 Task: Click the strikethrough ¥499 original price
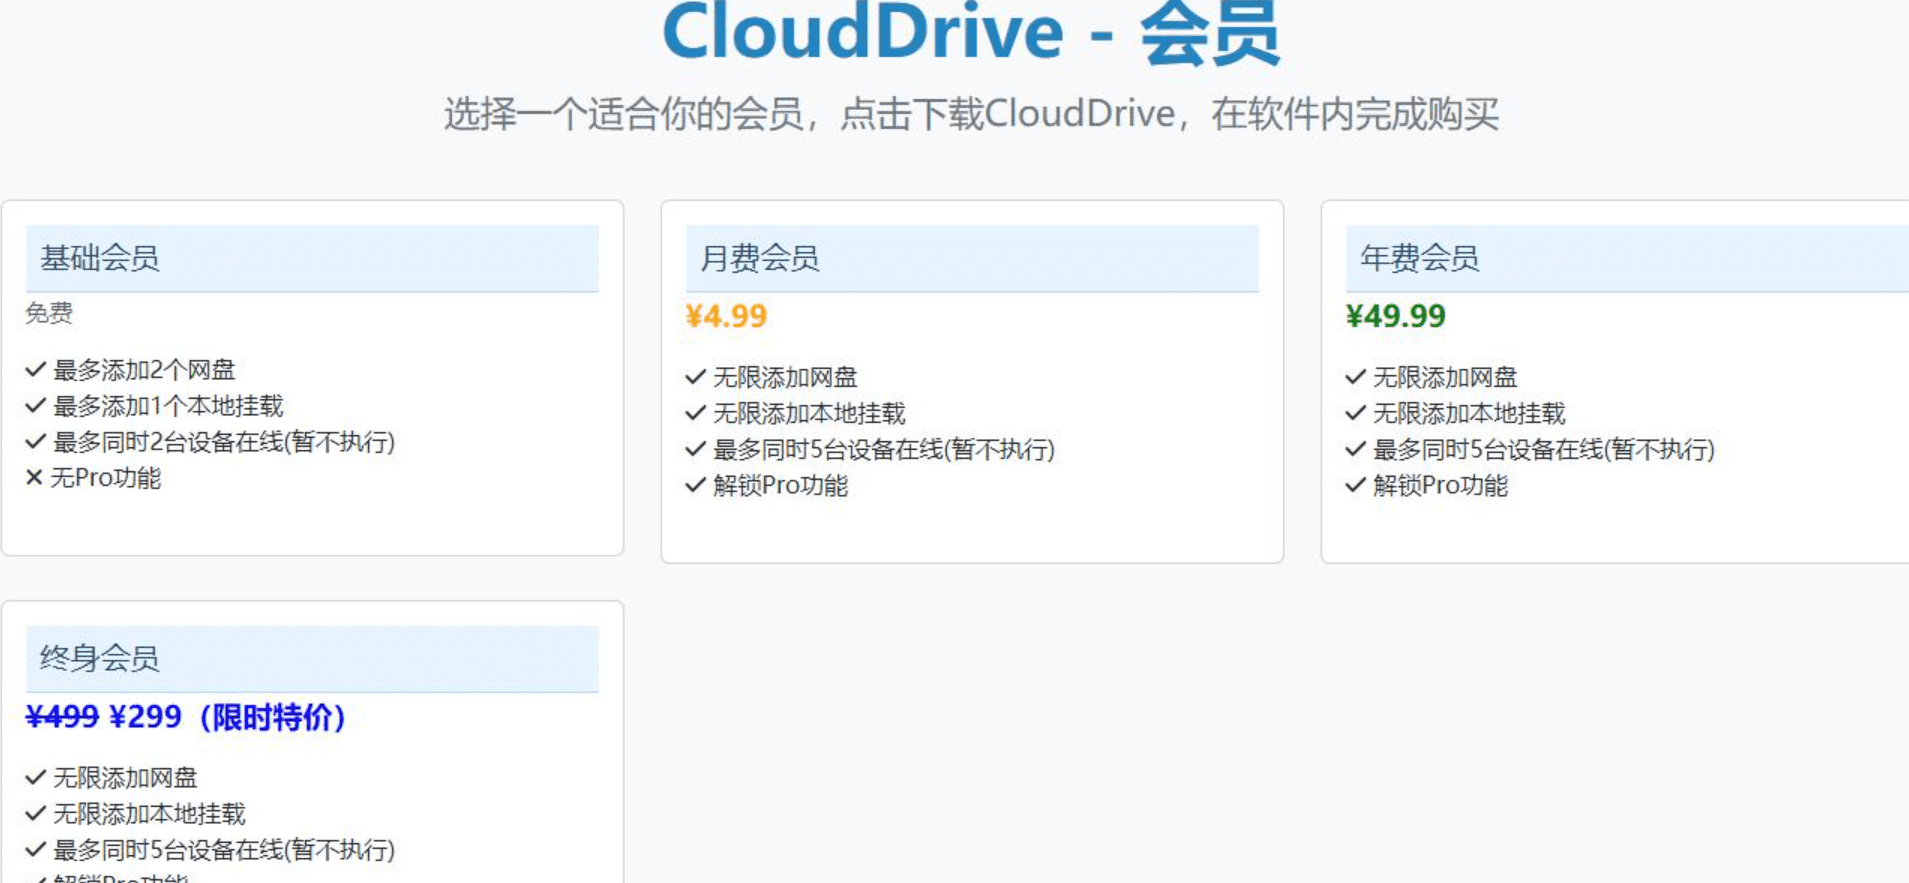pyautogui.click(x=62, y=717)
